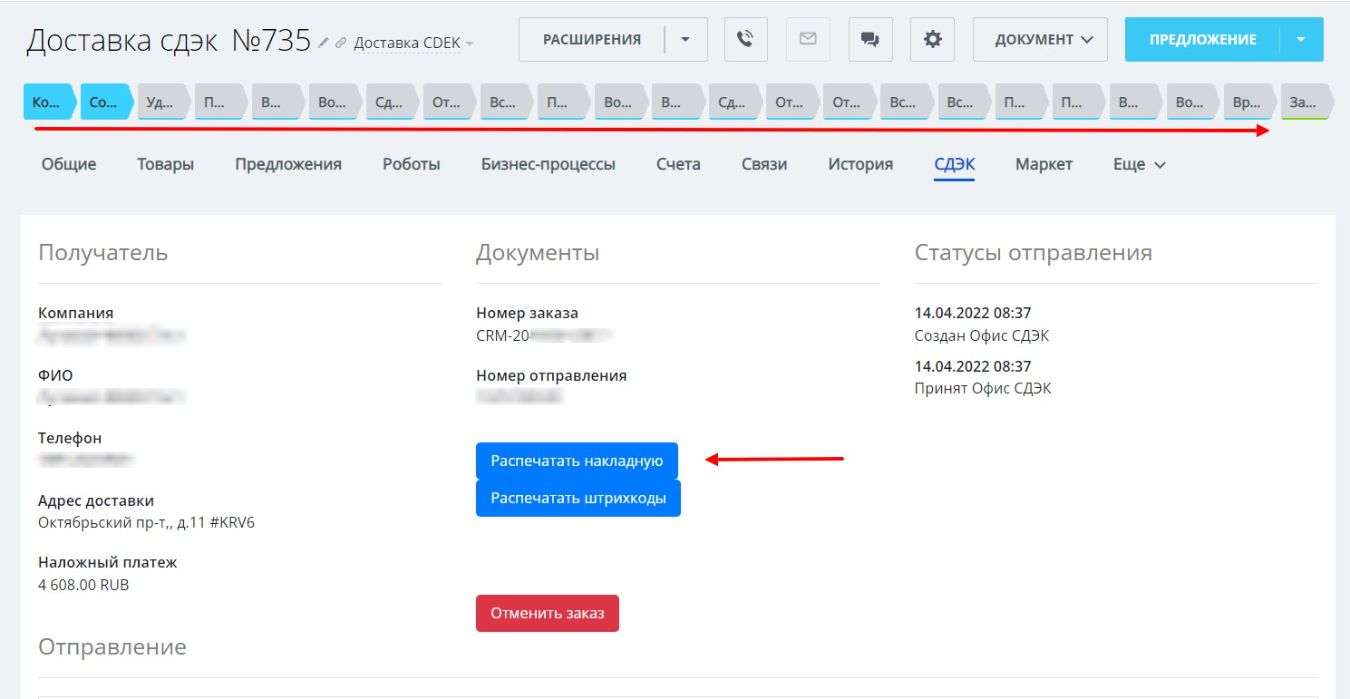Click the Распечатать штрихкоды button
Image resolution: width=1350 pixels, height=699 pixels.
click(578, 498)
